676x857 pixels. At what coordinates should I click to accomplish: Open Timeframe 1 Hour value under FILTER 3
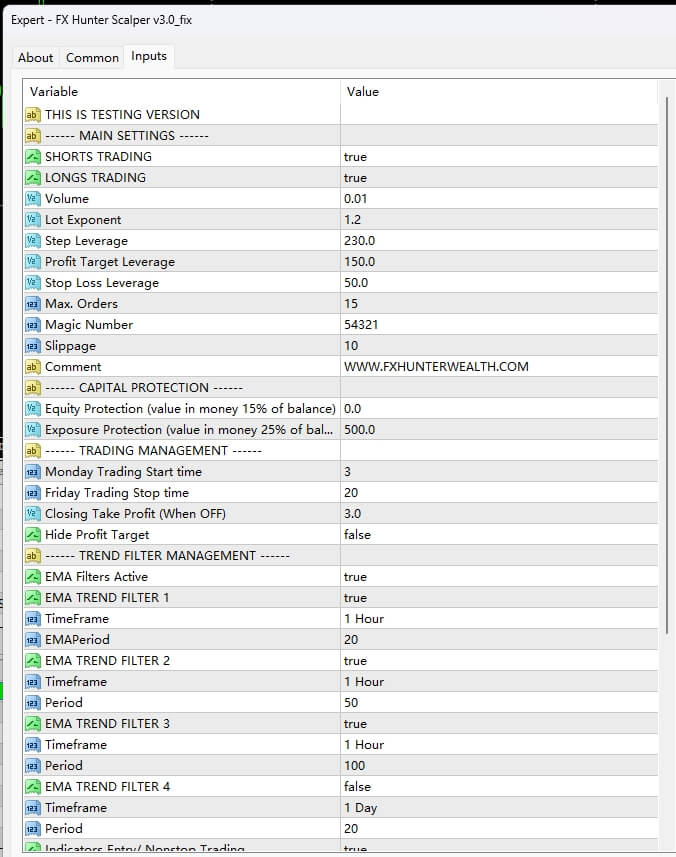[x=498, y=744]
